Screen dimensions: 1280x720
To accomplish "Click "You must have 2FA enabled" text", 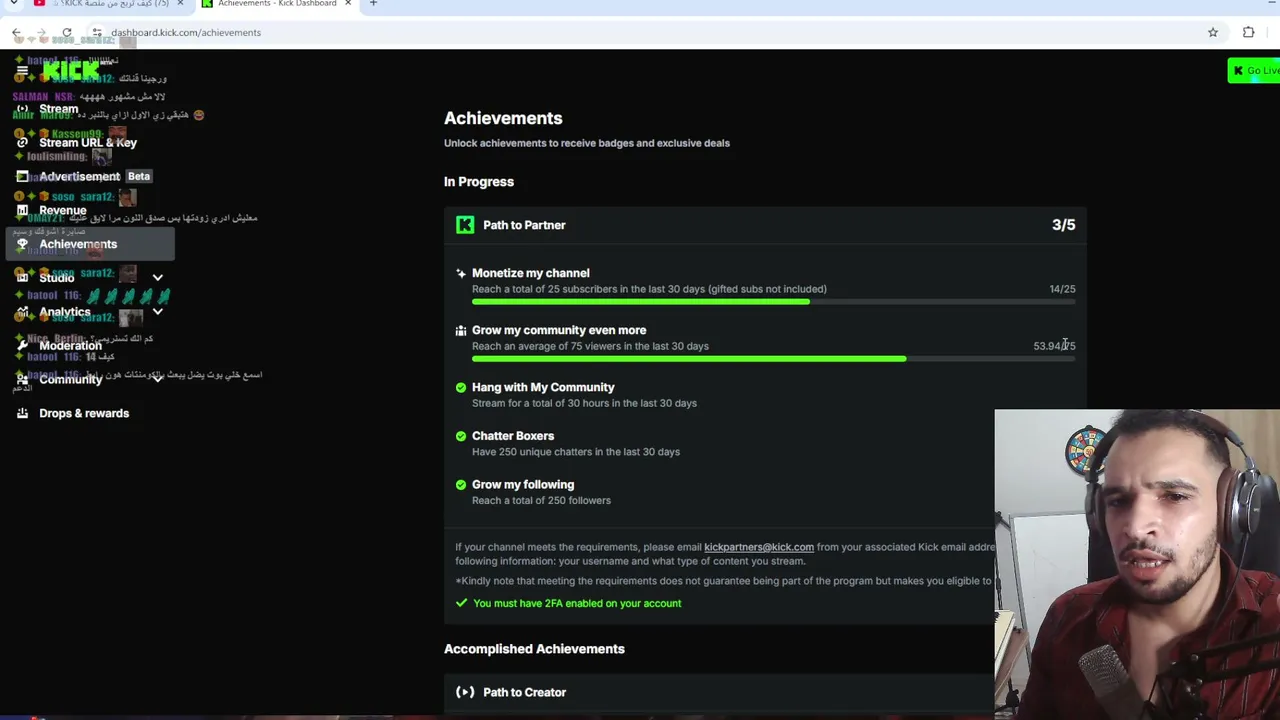I will click(x=577, y=603).
